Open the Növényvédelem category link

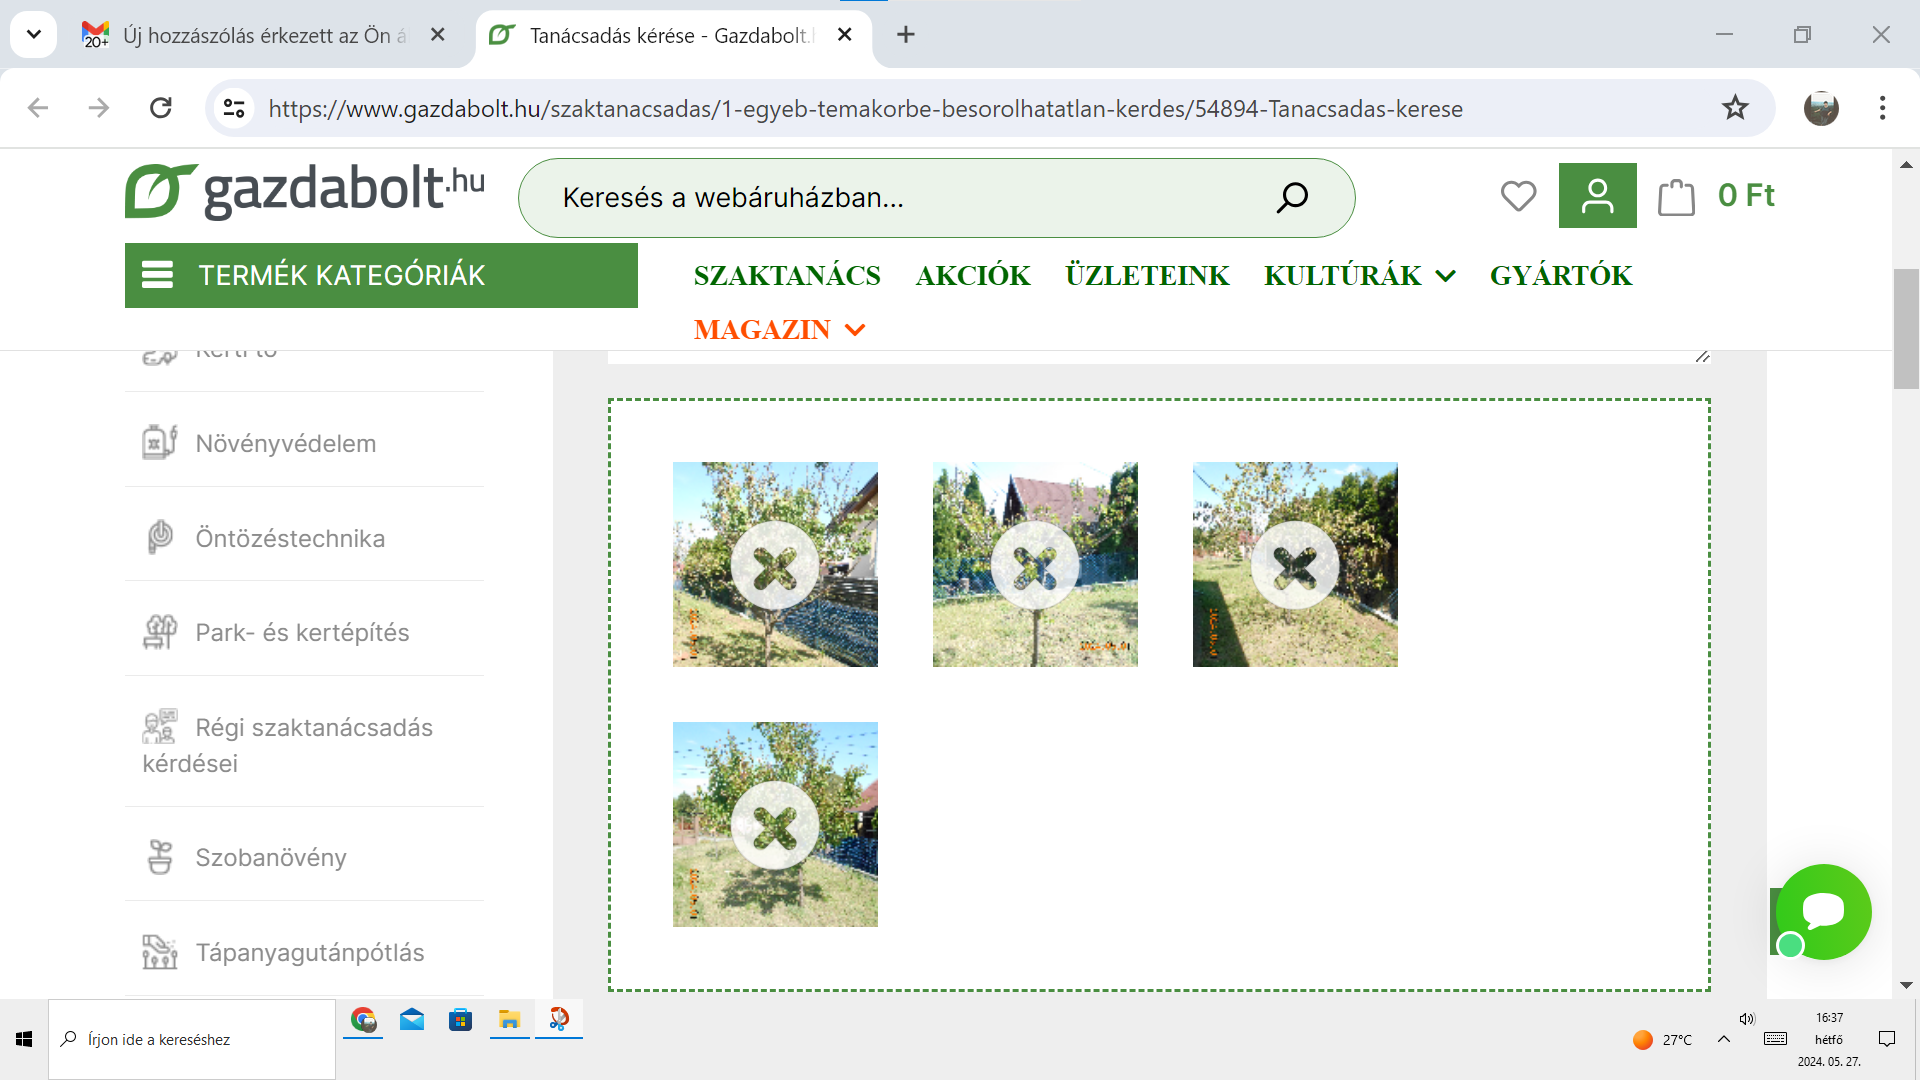(286, 444)
